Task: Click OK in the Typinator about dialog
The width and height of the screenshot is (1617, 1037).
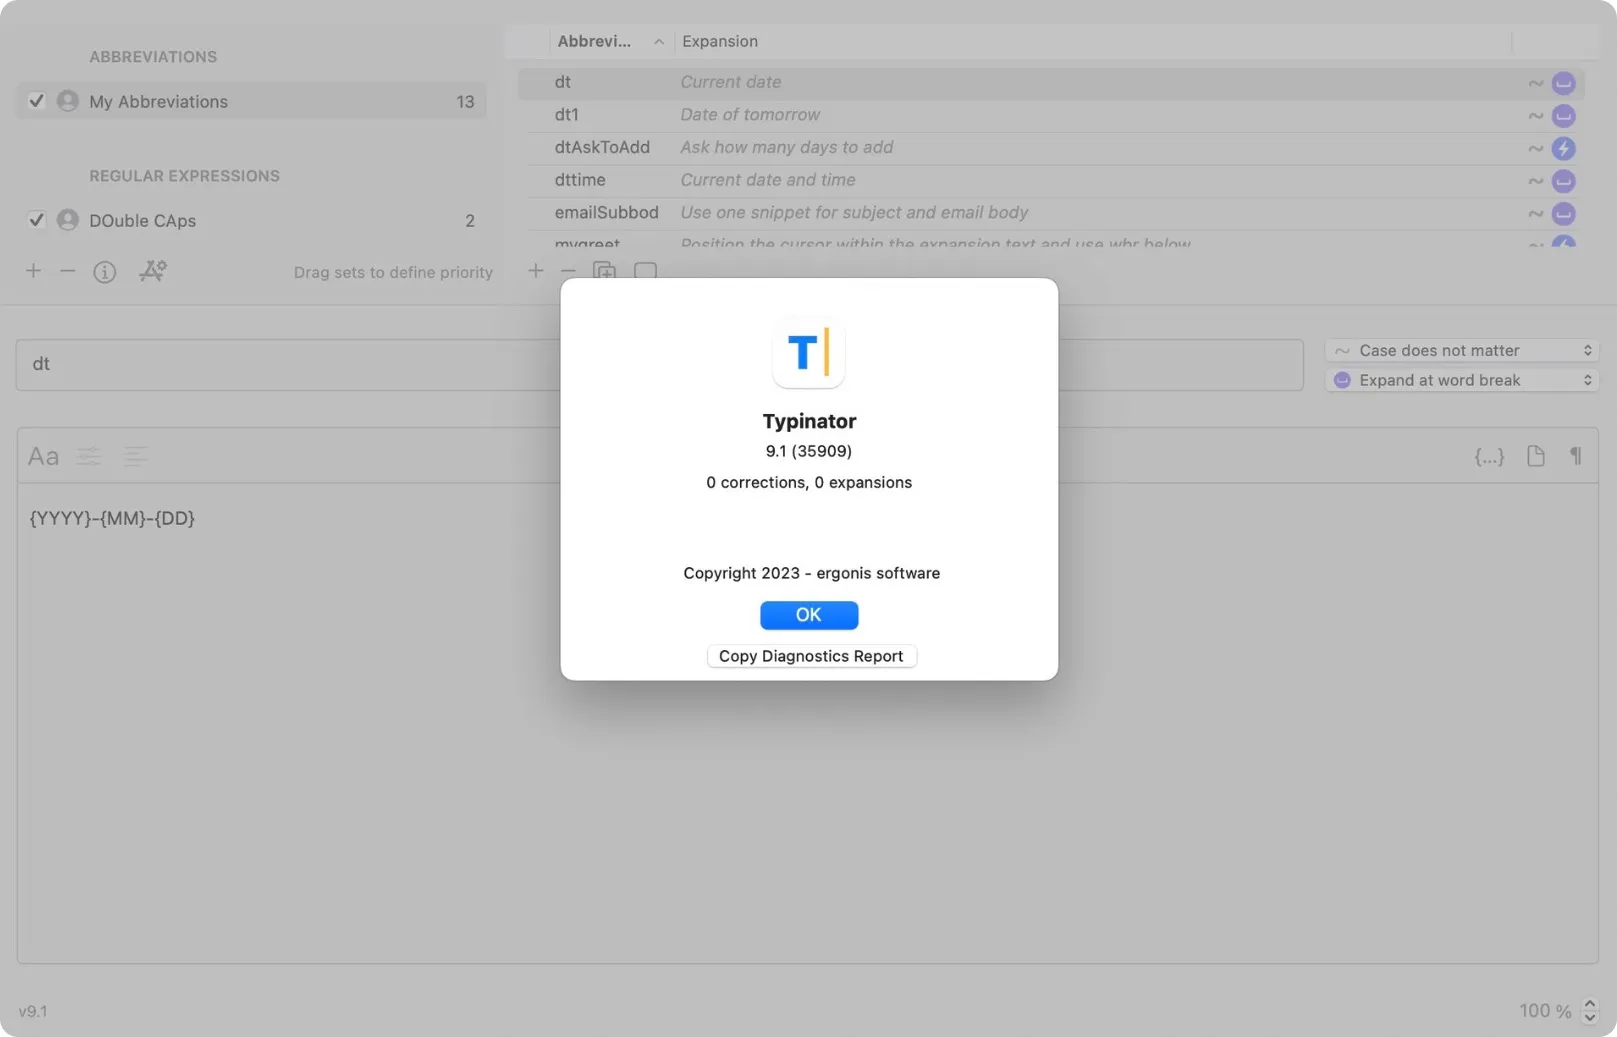Action: click(x=808, y=615)
